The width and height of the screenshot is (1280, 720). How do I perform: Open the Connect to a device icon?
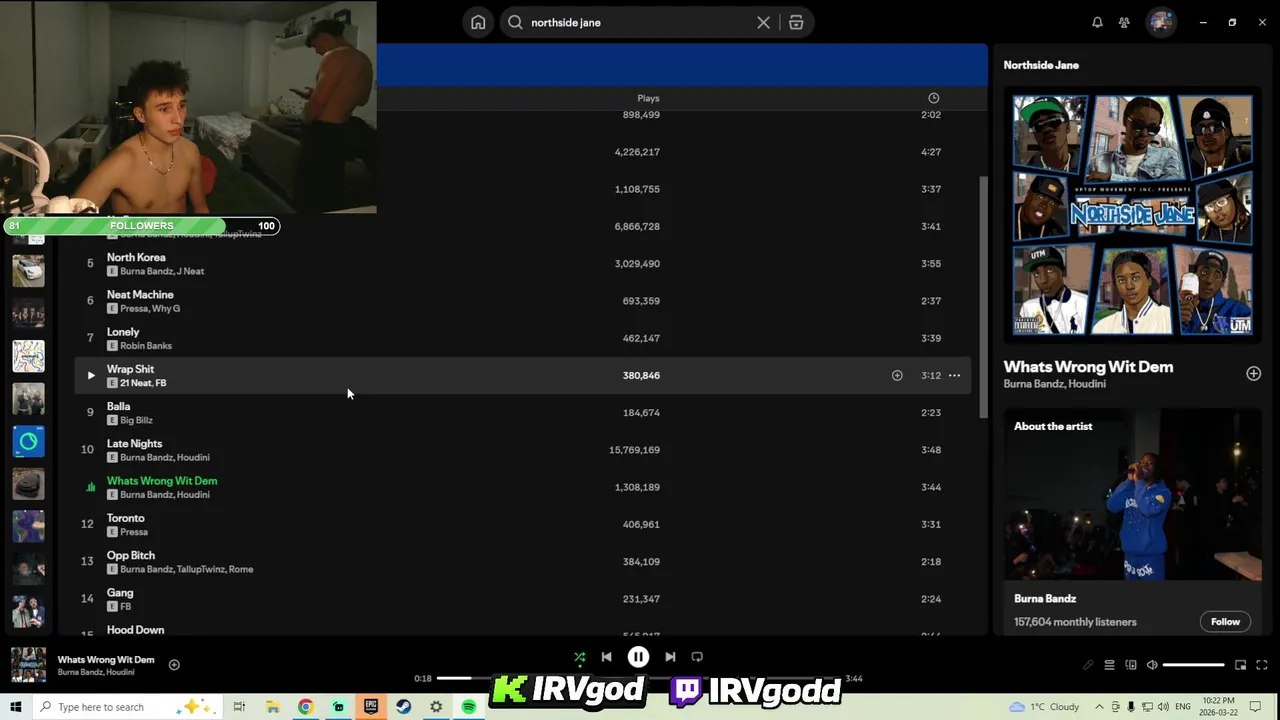[1131, 665]
